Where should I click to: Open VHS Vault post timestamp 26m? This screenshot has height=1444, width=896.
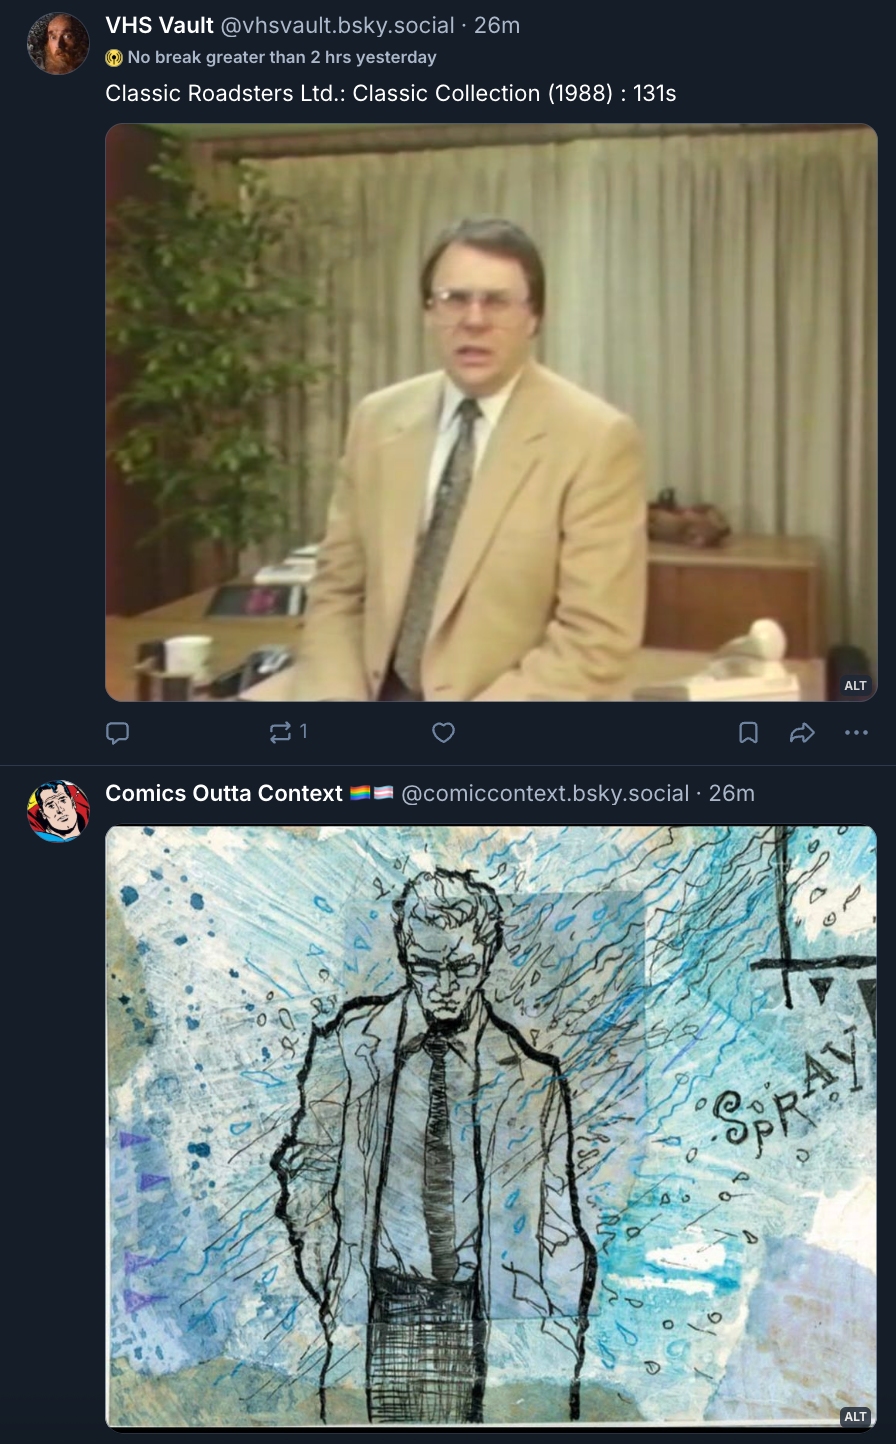[497, 25]
